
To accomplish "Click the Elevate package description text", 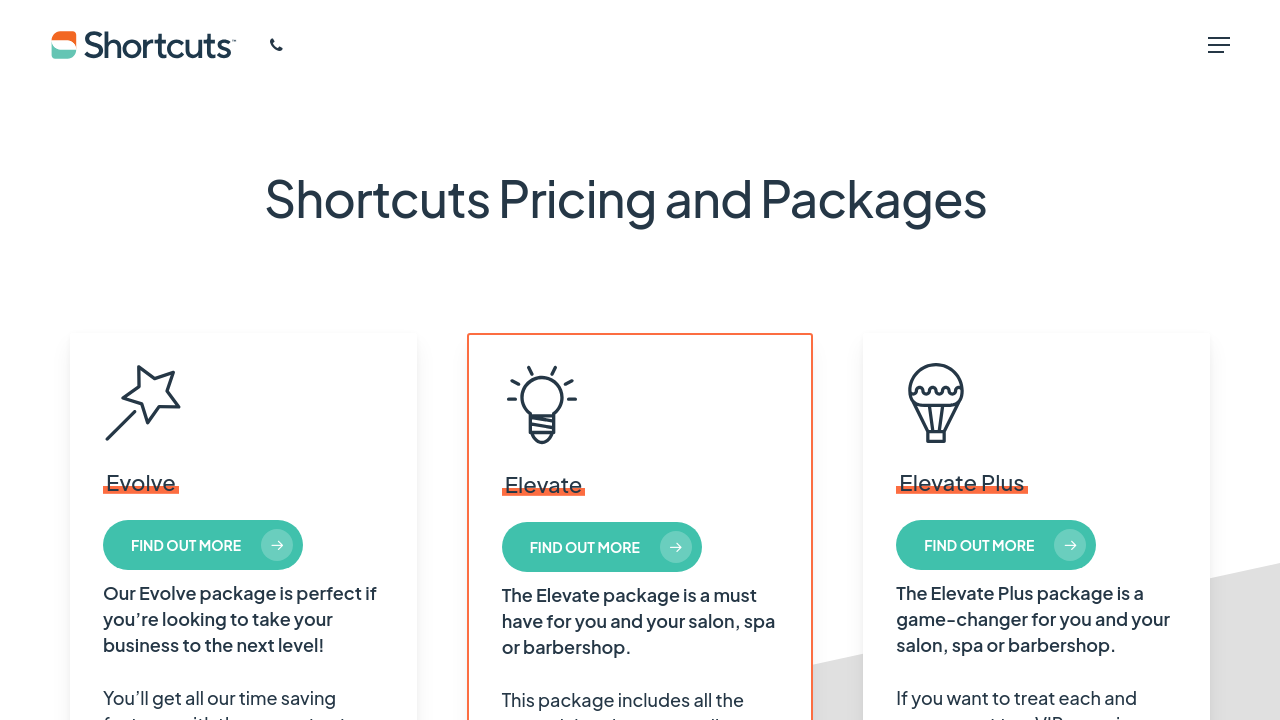I will tap(638, 621).
